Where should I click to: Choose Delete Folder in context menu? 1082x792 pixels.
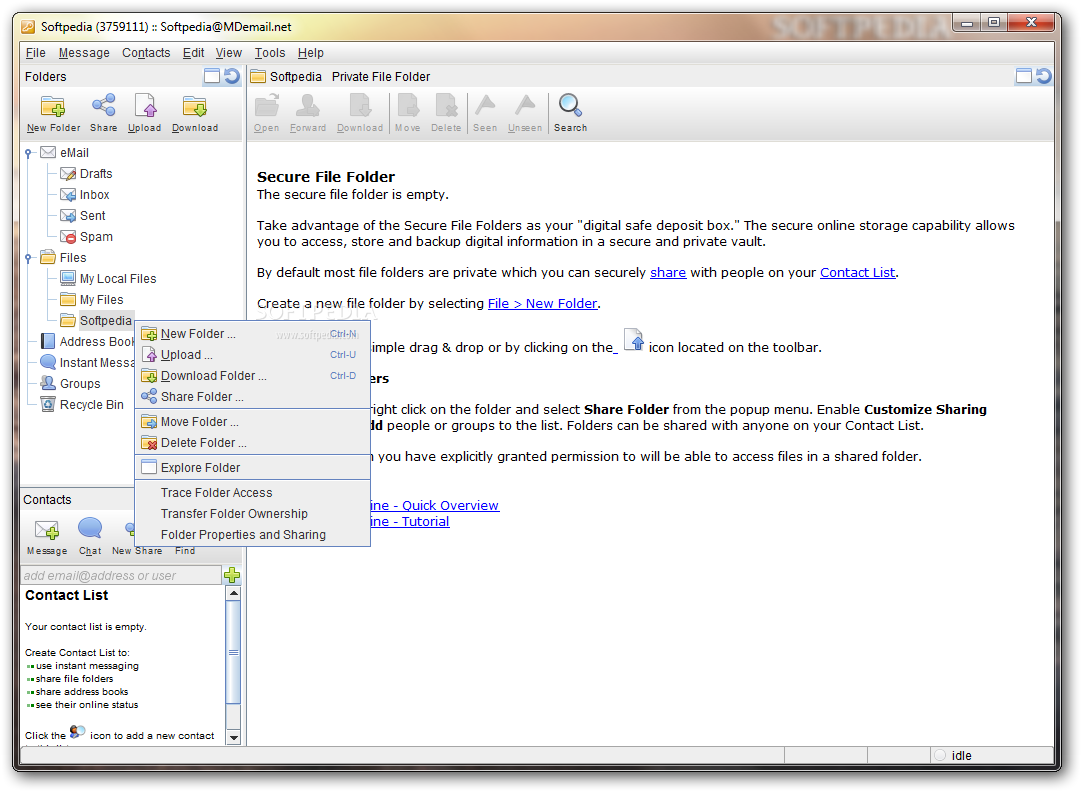coord(253,443)
